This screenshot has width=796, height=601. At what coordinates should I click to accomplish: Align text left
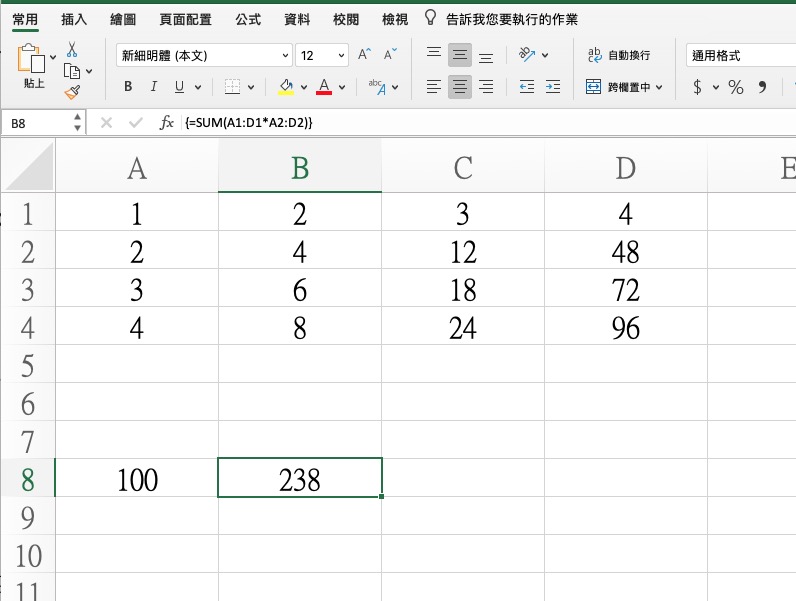coord(434,87)
